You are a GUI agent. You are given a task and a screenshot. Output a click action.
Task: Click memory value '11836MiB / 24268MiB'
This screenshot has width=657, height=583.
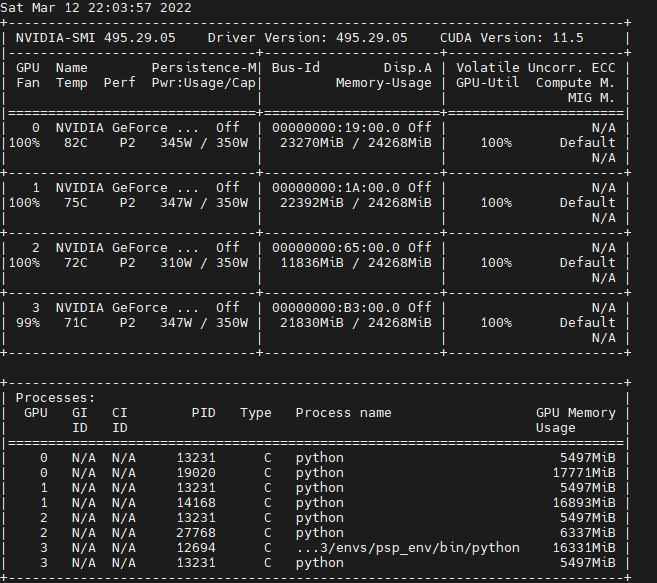click(356, 263)
